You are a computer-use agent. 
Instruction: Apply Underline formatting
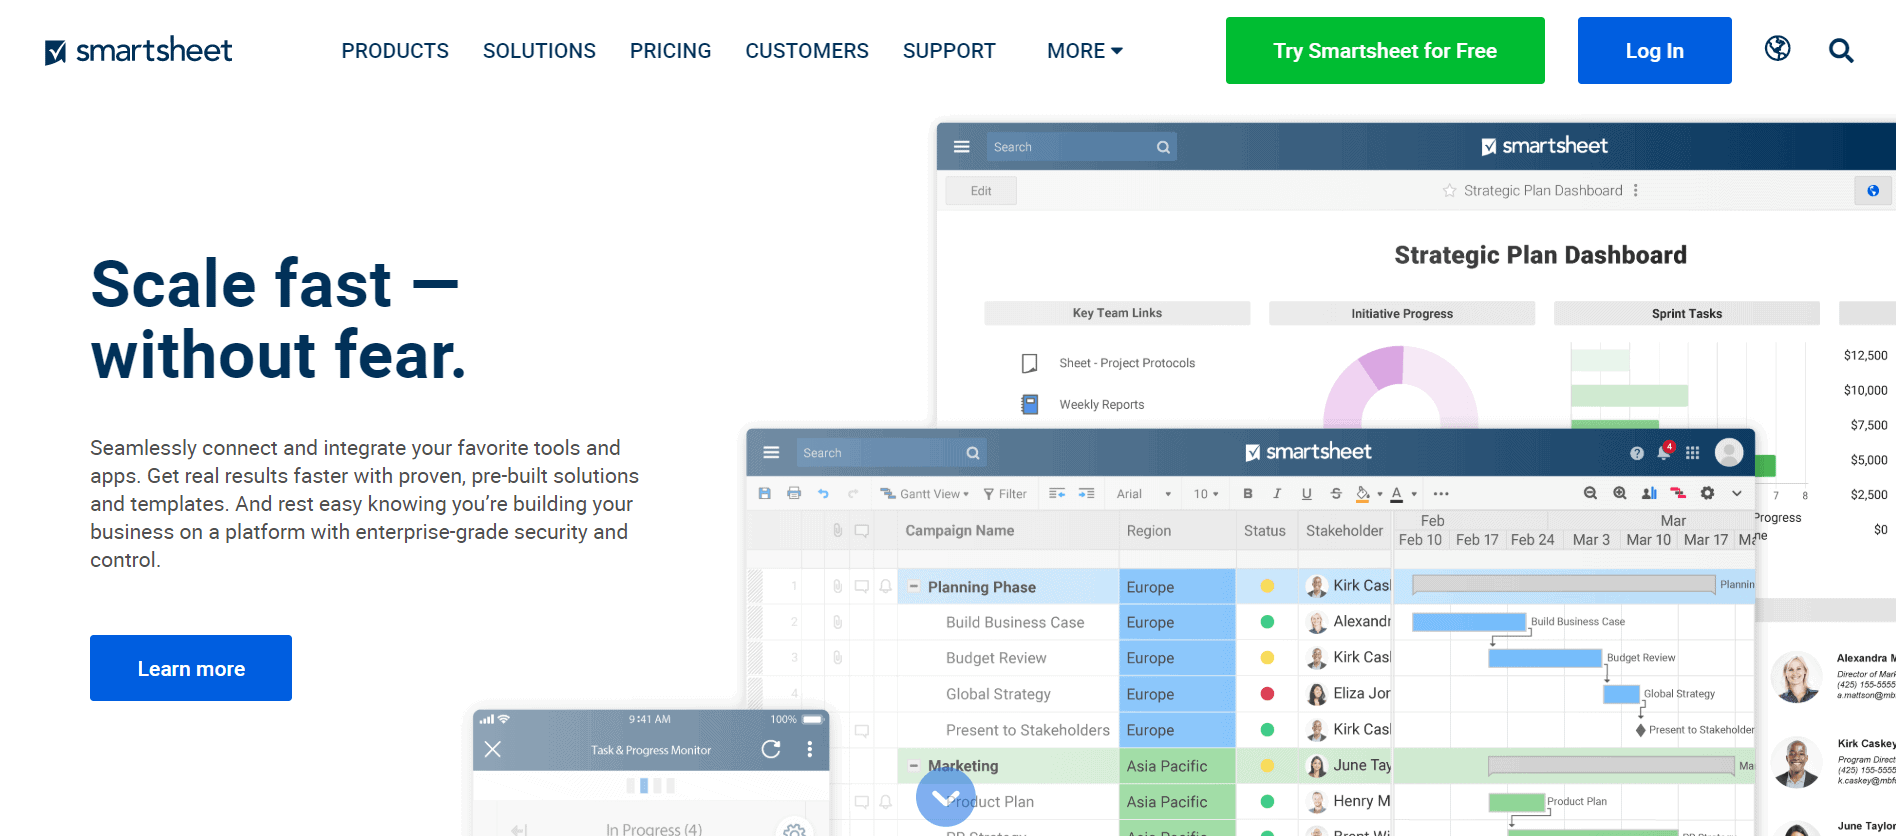pyautogui.click(x=1306, y=493)
